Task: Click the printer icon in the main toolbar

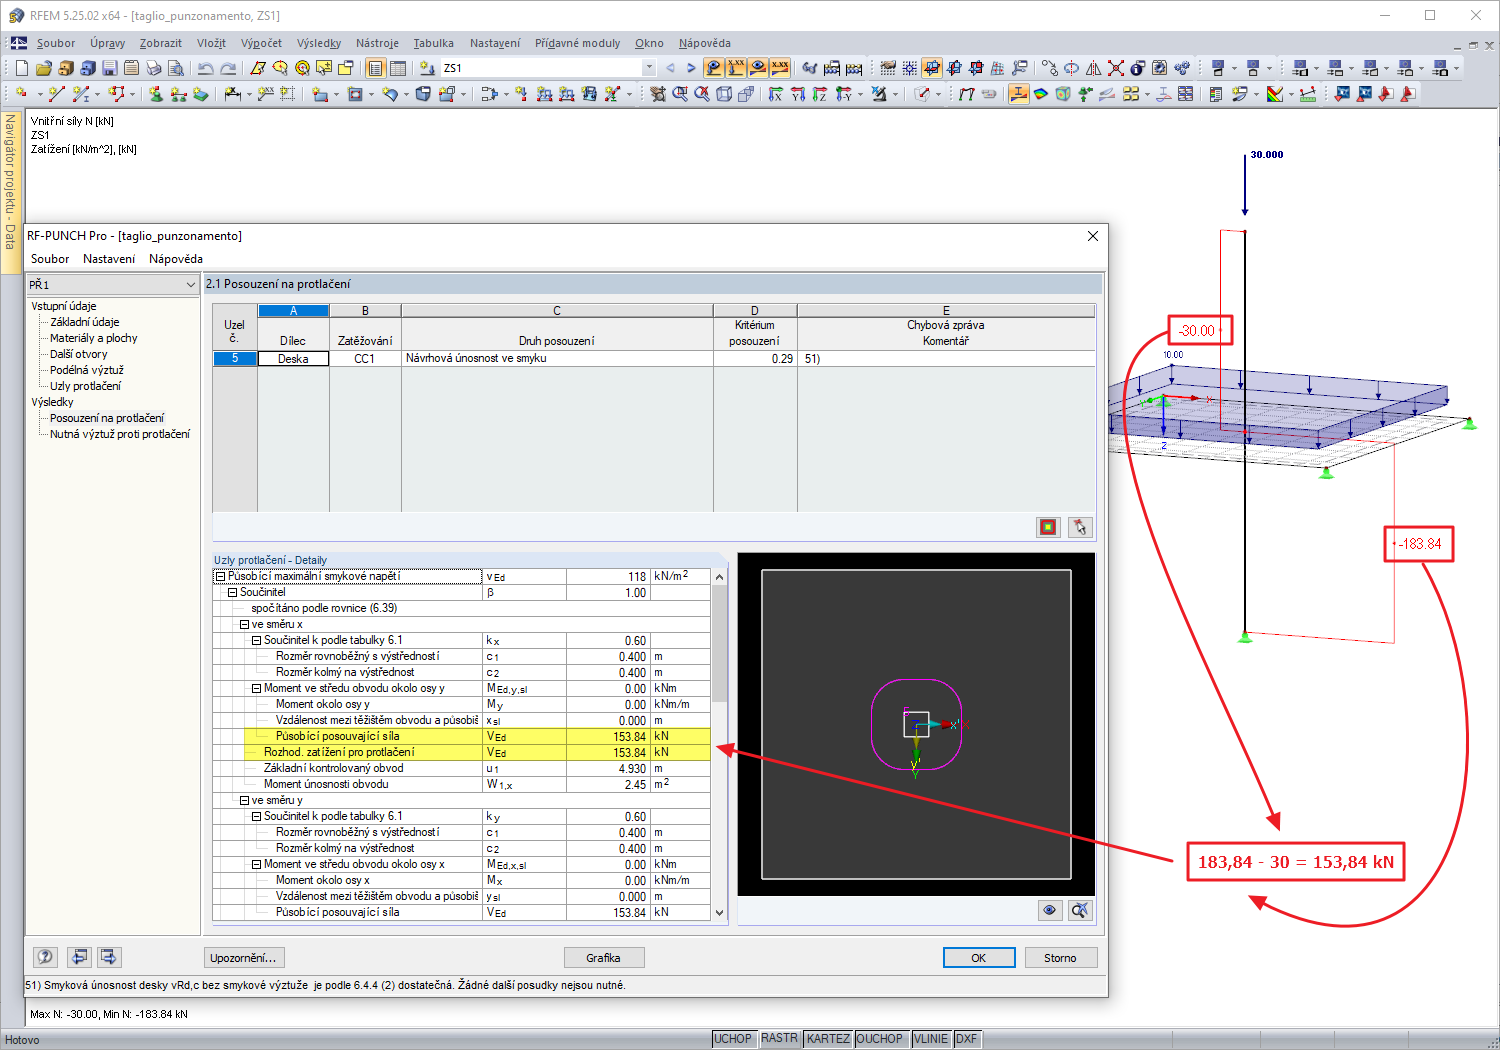Action: (x=153, y=68)
